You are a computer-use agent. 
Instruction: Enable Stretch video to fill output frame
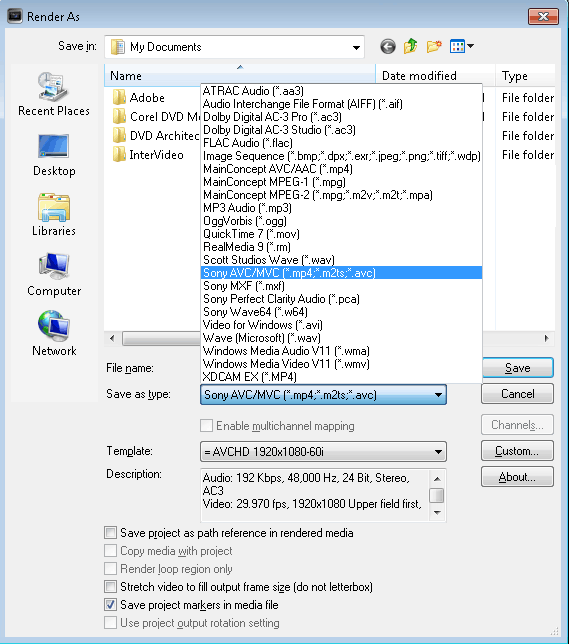tap(110, 587)
